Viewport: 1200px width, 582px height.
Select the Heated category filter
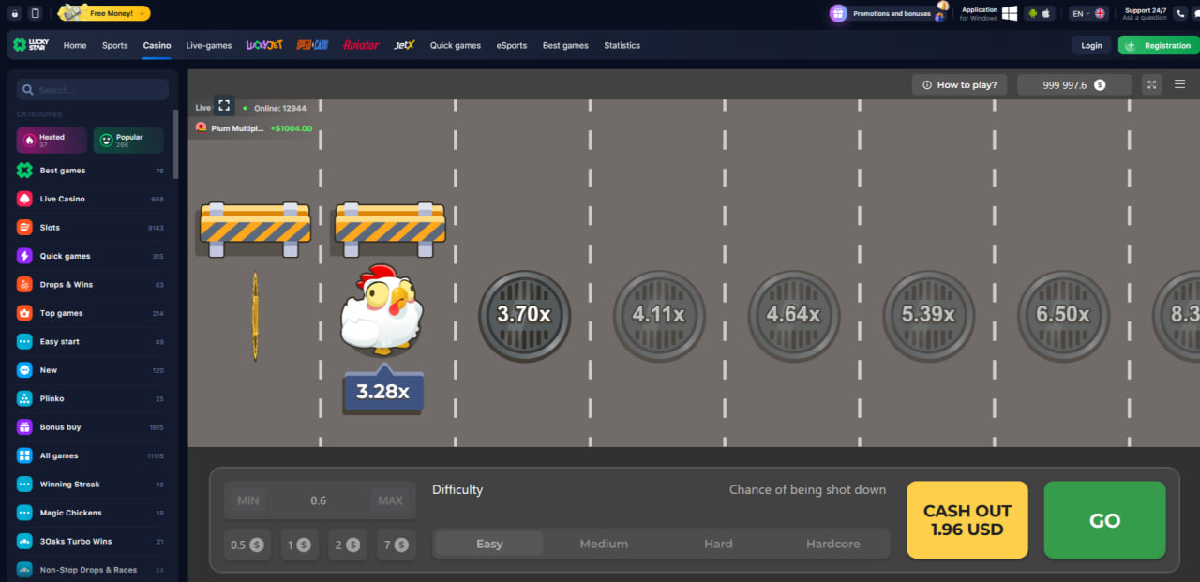click(x=51, y=140)
